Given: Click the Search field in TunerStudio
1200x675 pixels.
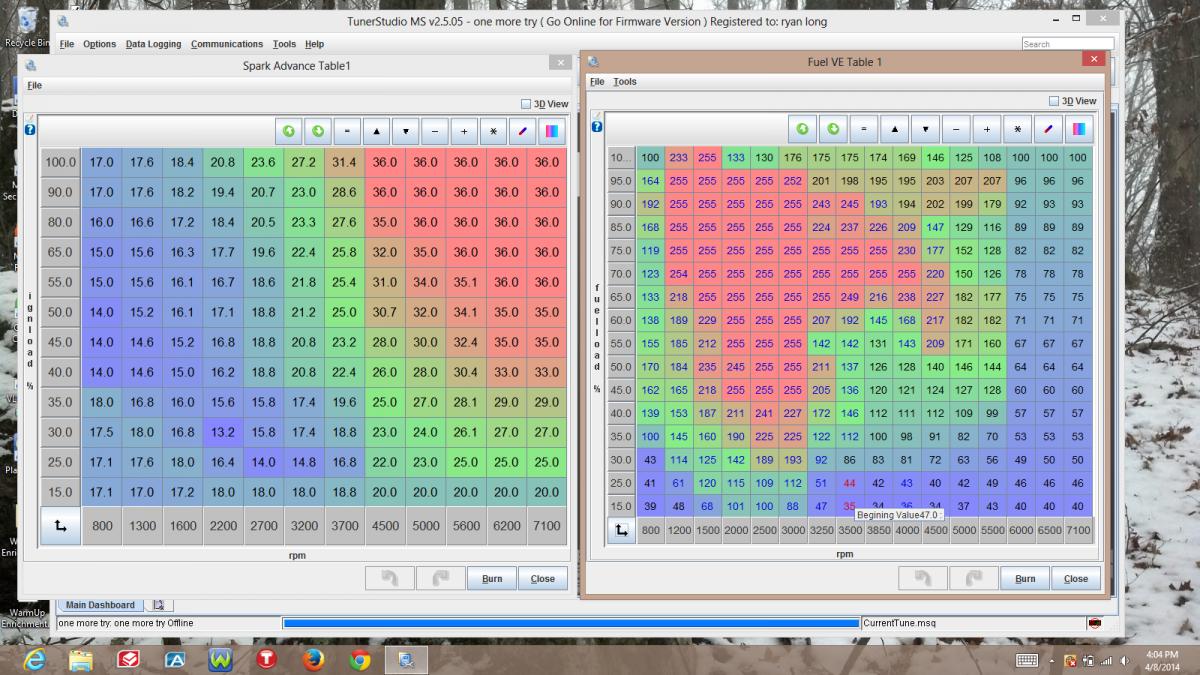Looking at the screenshot, I should [x=1067, y=44].
